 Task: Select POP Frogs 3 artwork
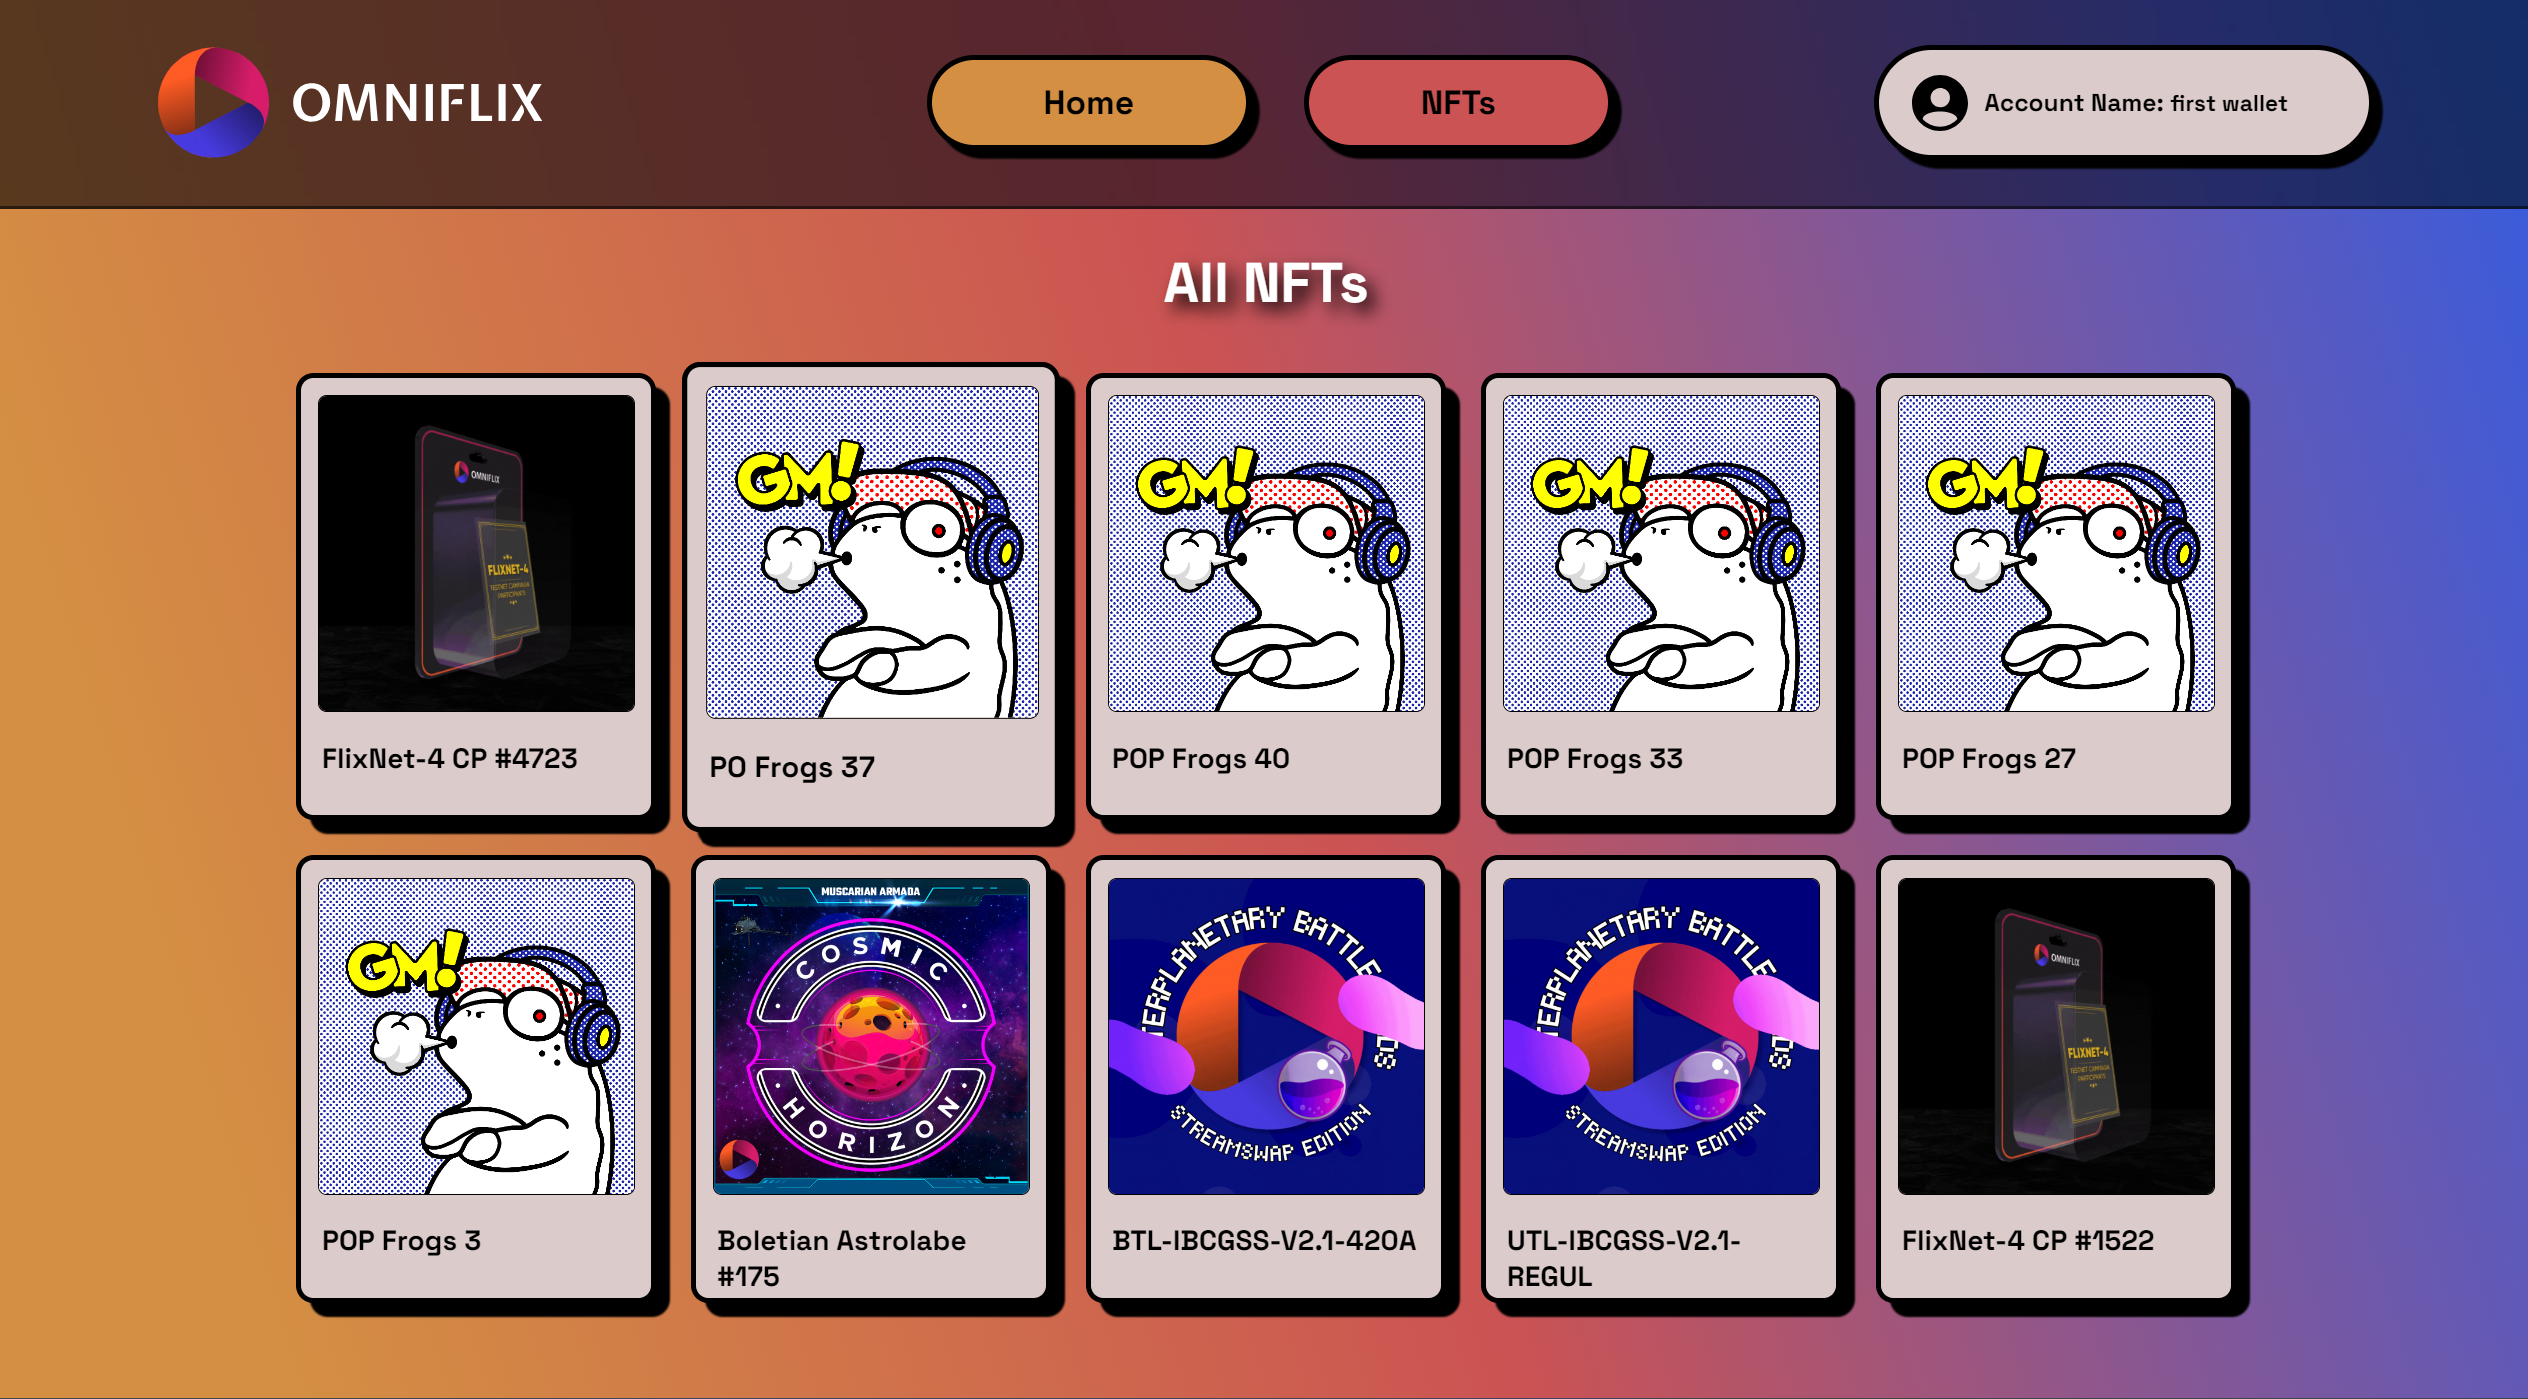pos(476,1036)
